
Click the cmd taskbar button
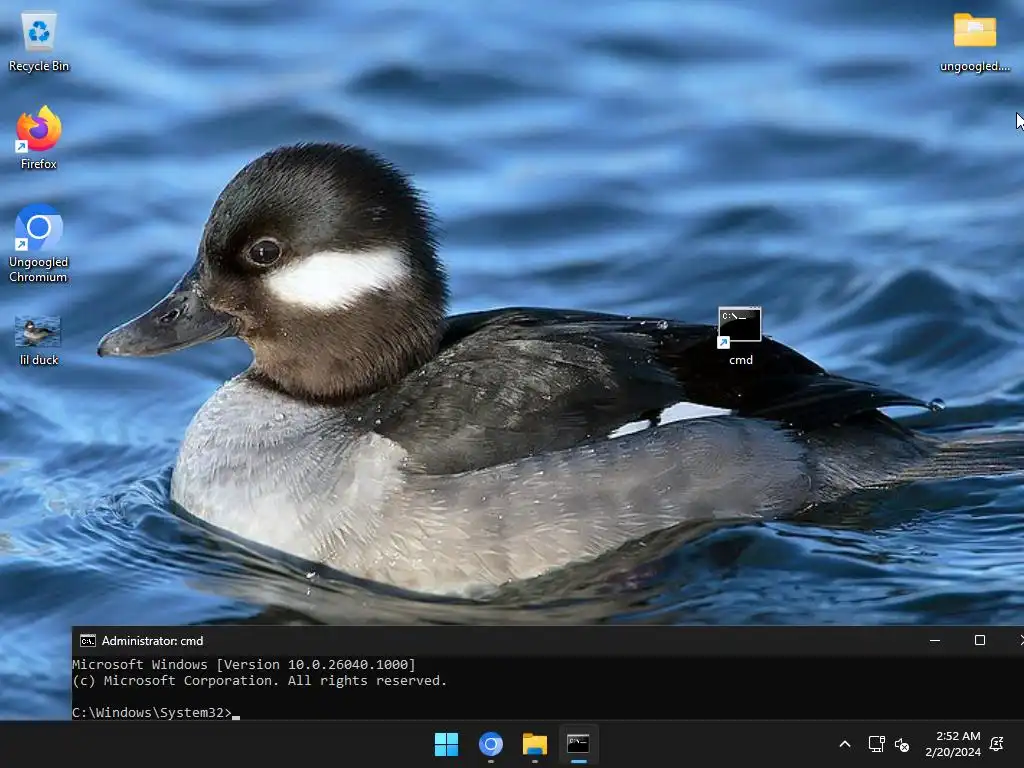tap(578, 744)
